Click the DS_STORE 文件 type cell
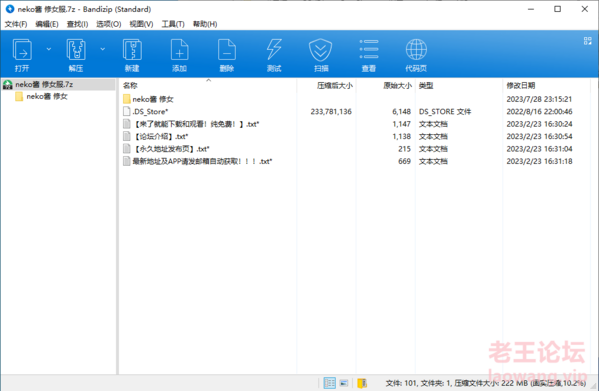Screen dimensions: 599x391 [x=445, y=111]
